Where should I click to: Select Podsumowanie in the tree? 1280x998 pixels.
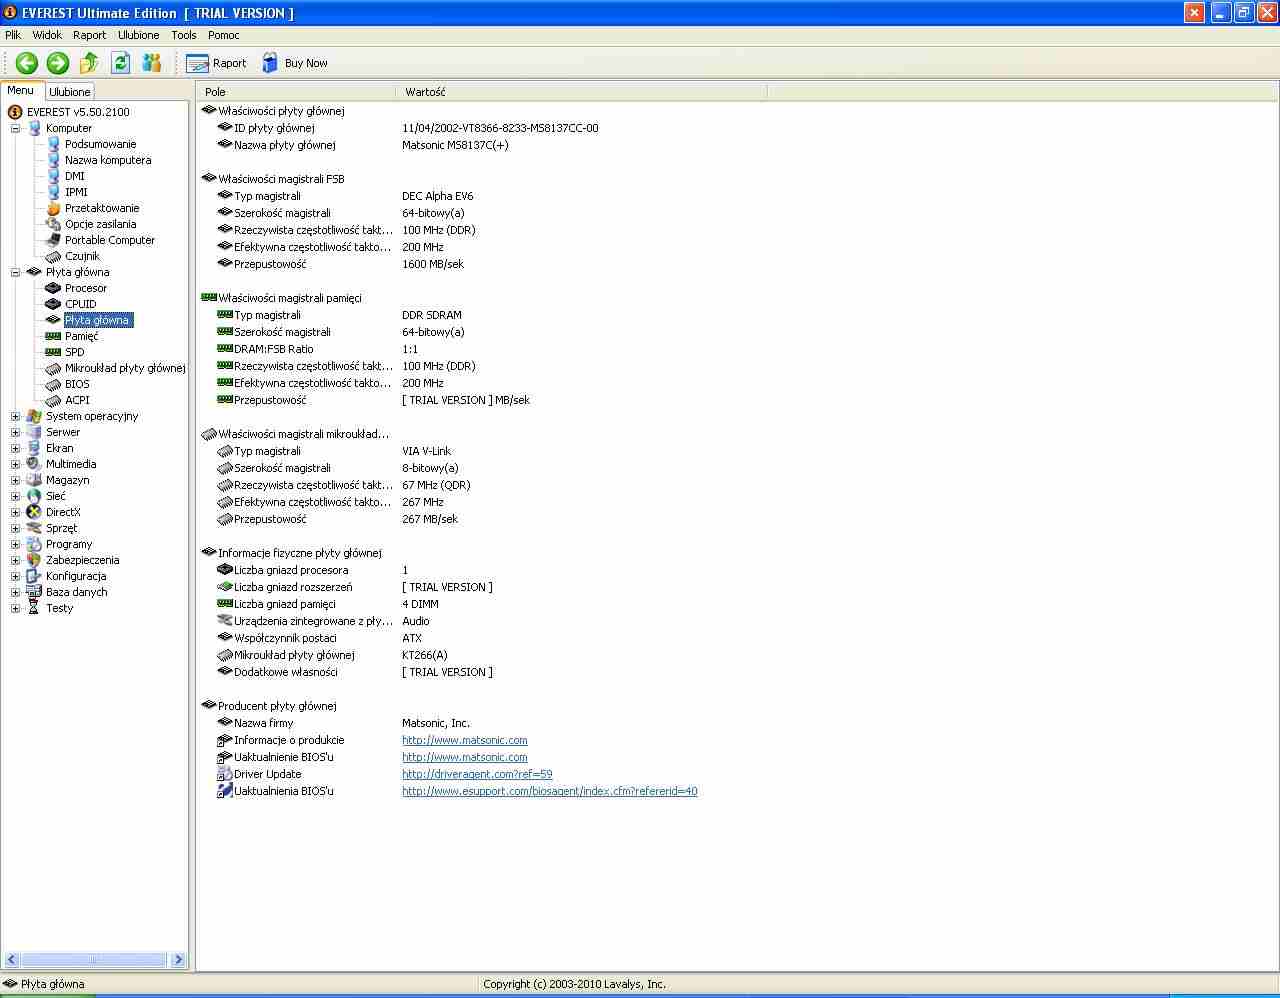click(x=100, y=144)
